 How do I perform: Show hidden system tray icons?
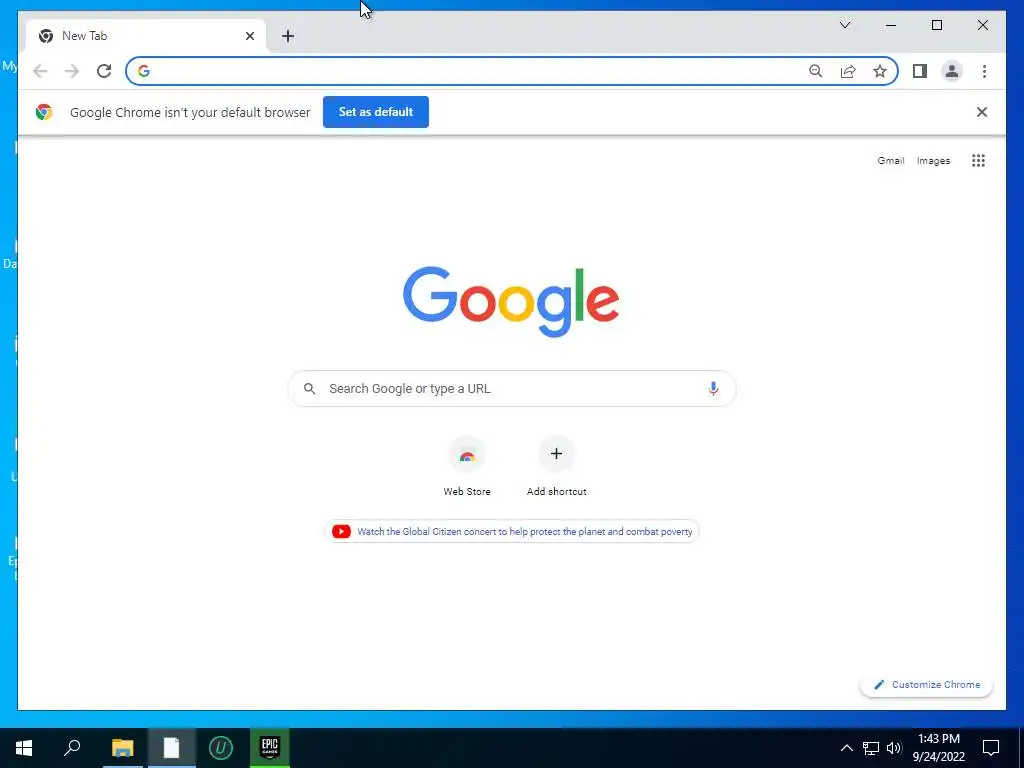point(846,748)
